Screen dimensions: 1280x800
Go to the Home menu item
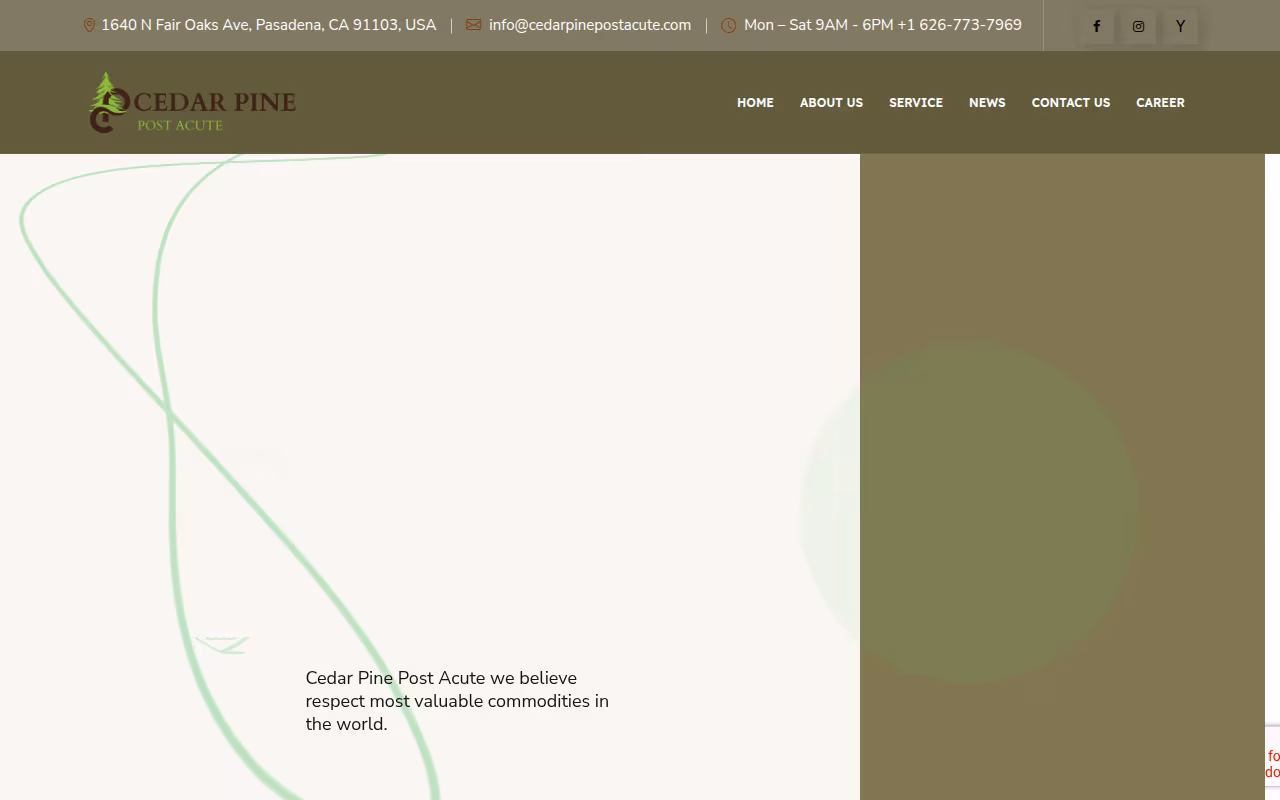tap(755, 102)
